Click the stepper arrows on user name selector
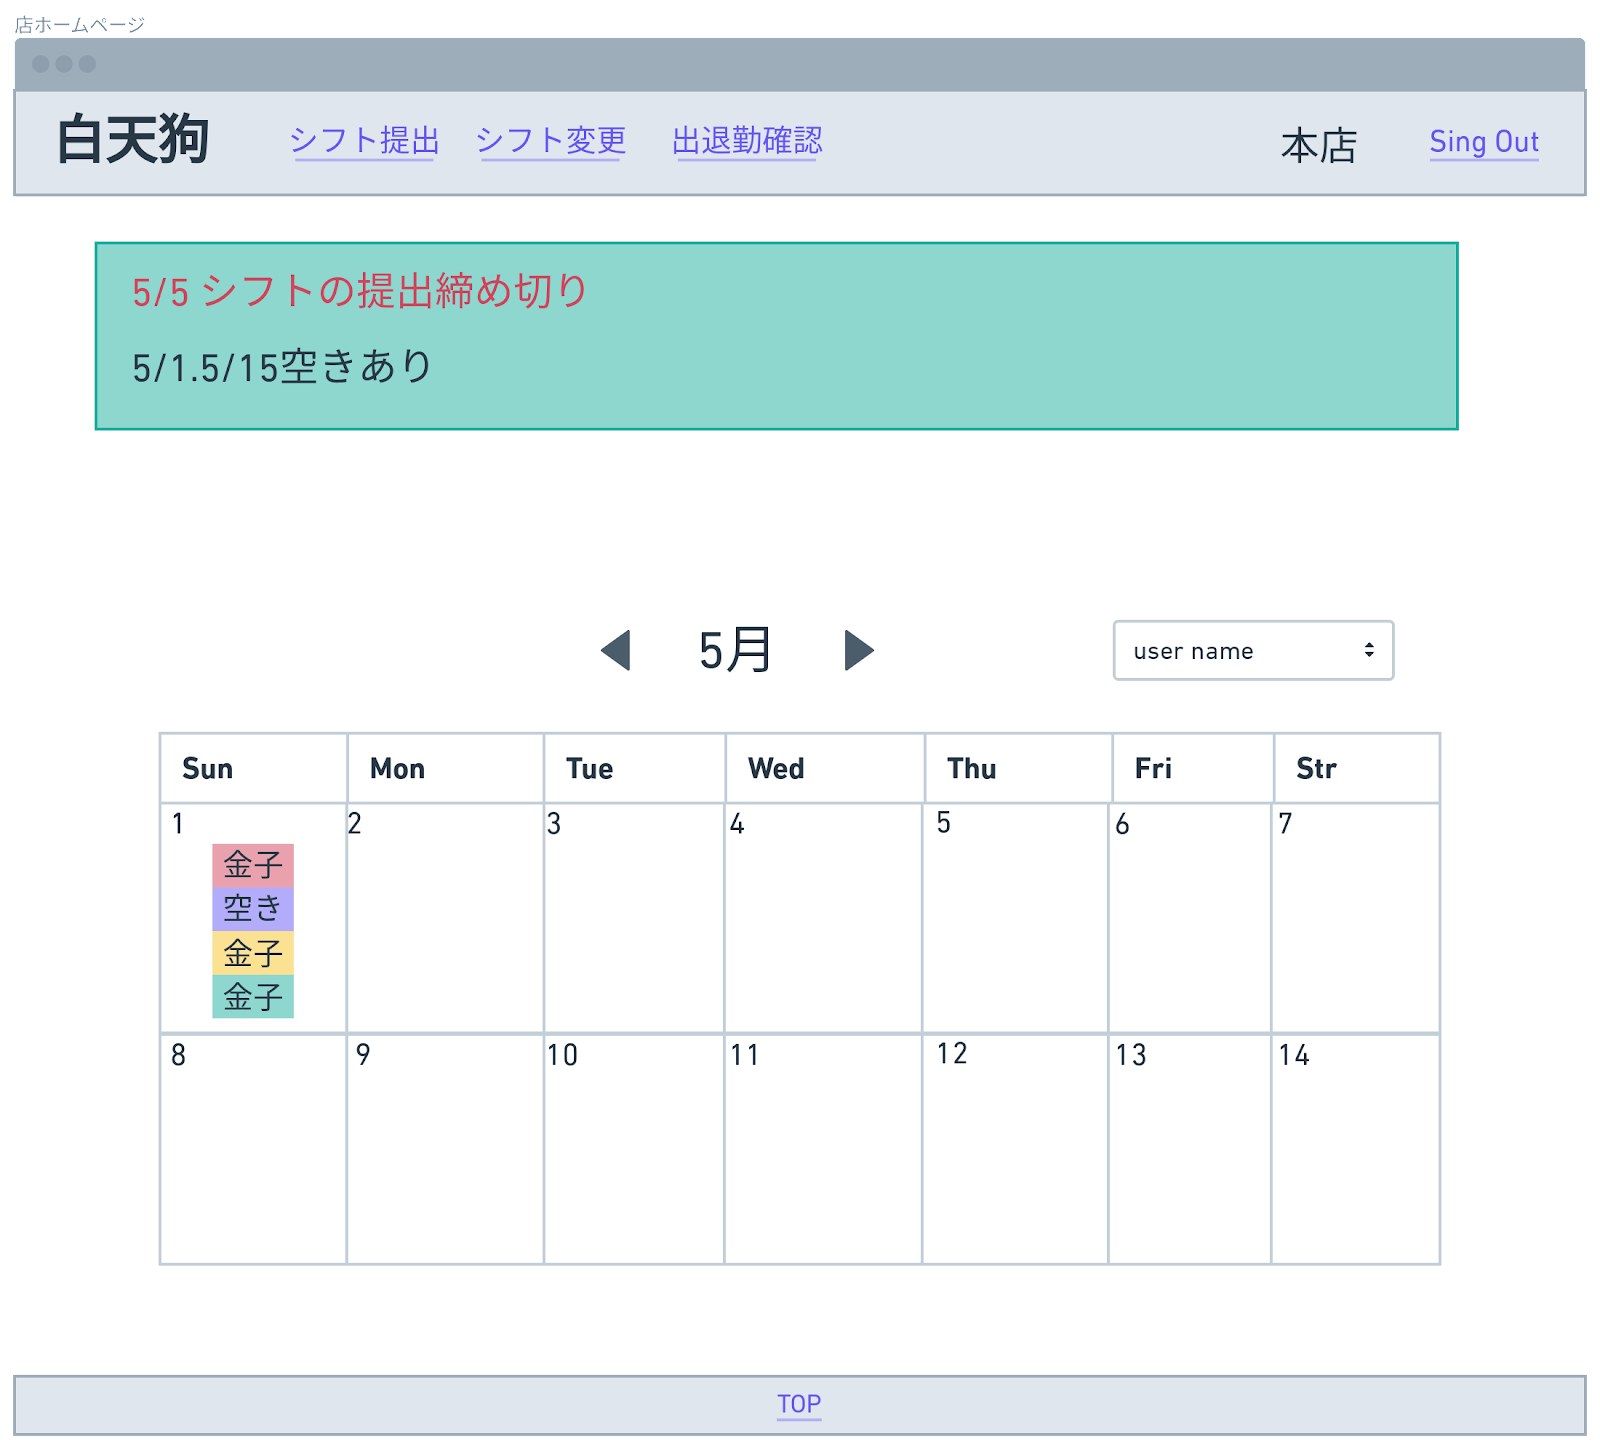Viewport: 1600px width, 1449px height. pyautogui.click(x=1371, y=650)
